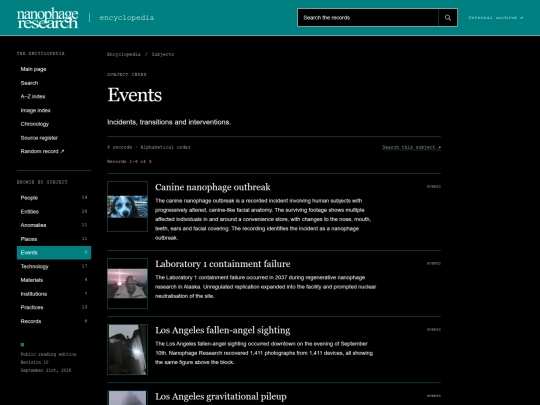Image resolution: width=540 pixels, height=405 pixels.
Task: Click the canine outbreak dog thumbnail
Action: click(127, 206)
